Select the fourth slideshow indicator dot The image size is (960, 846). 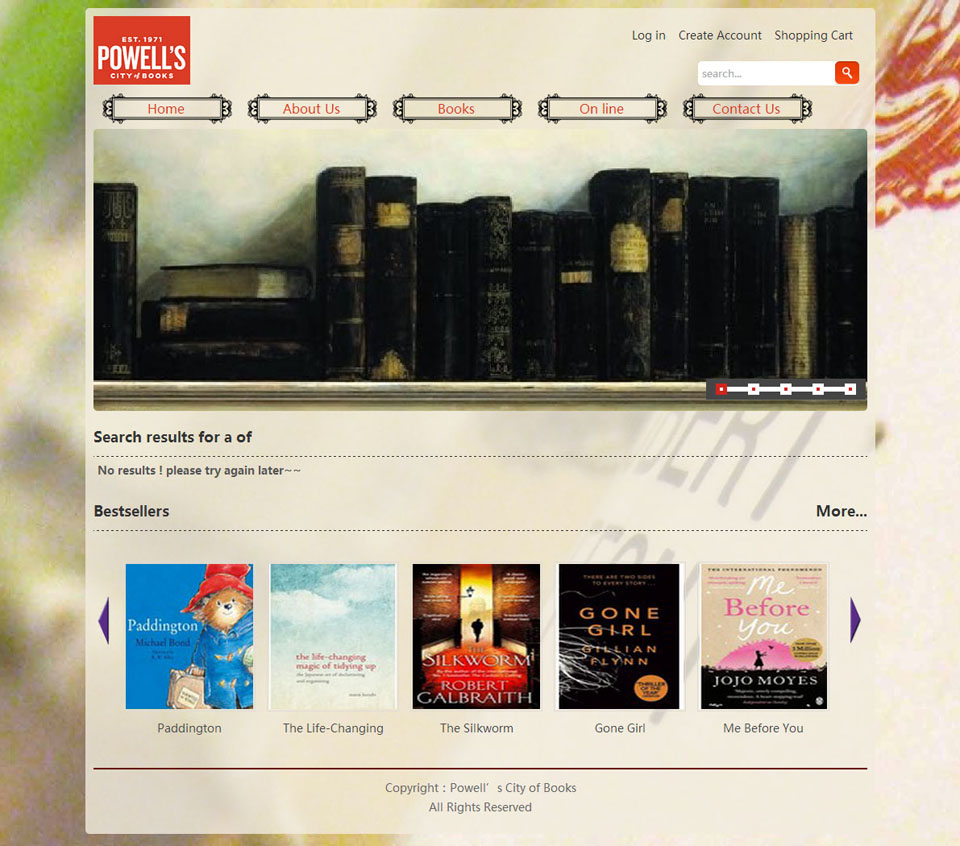click(818, 389)
